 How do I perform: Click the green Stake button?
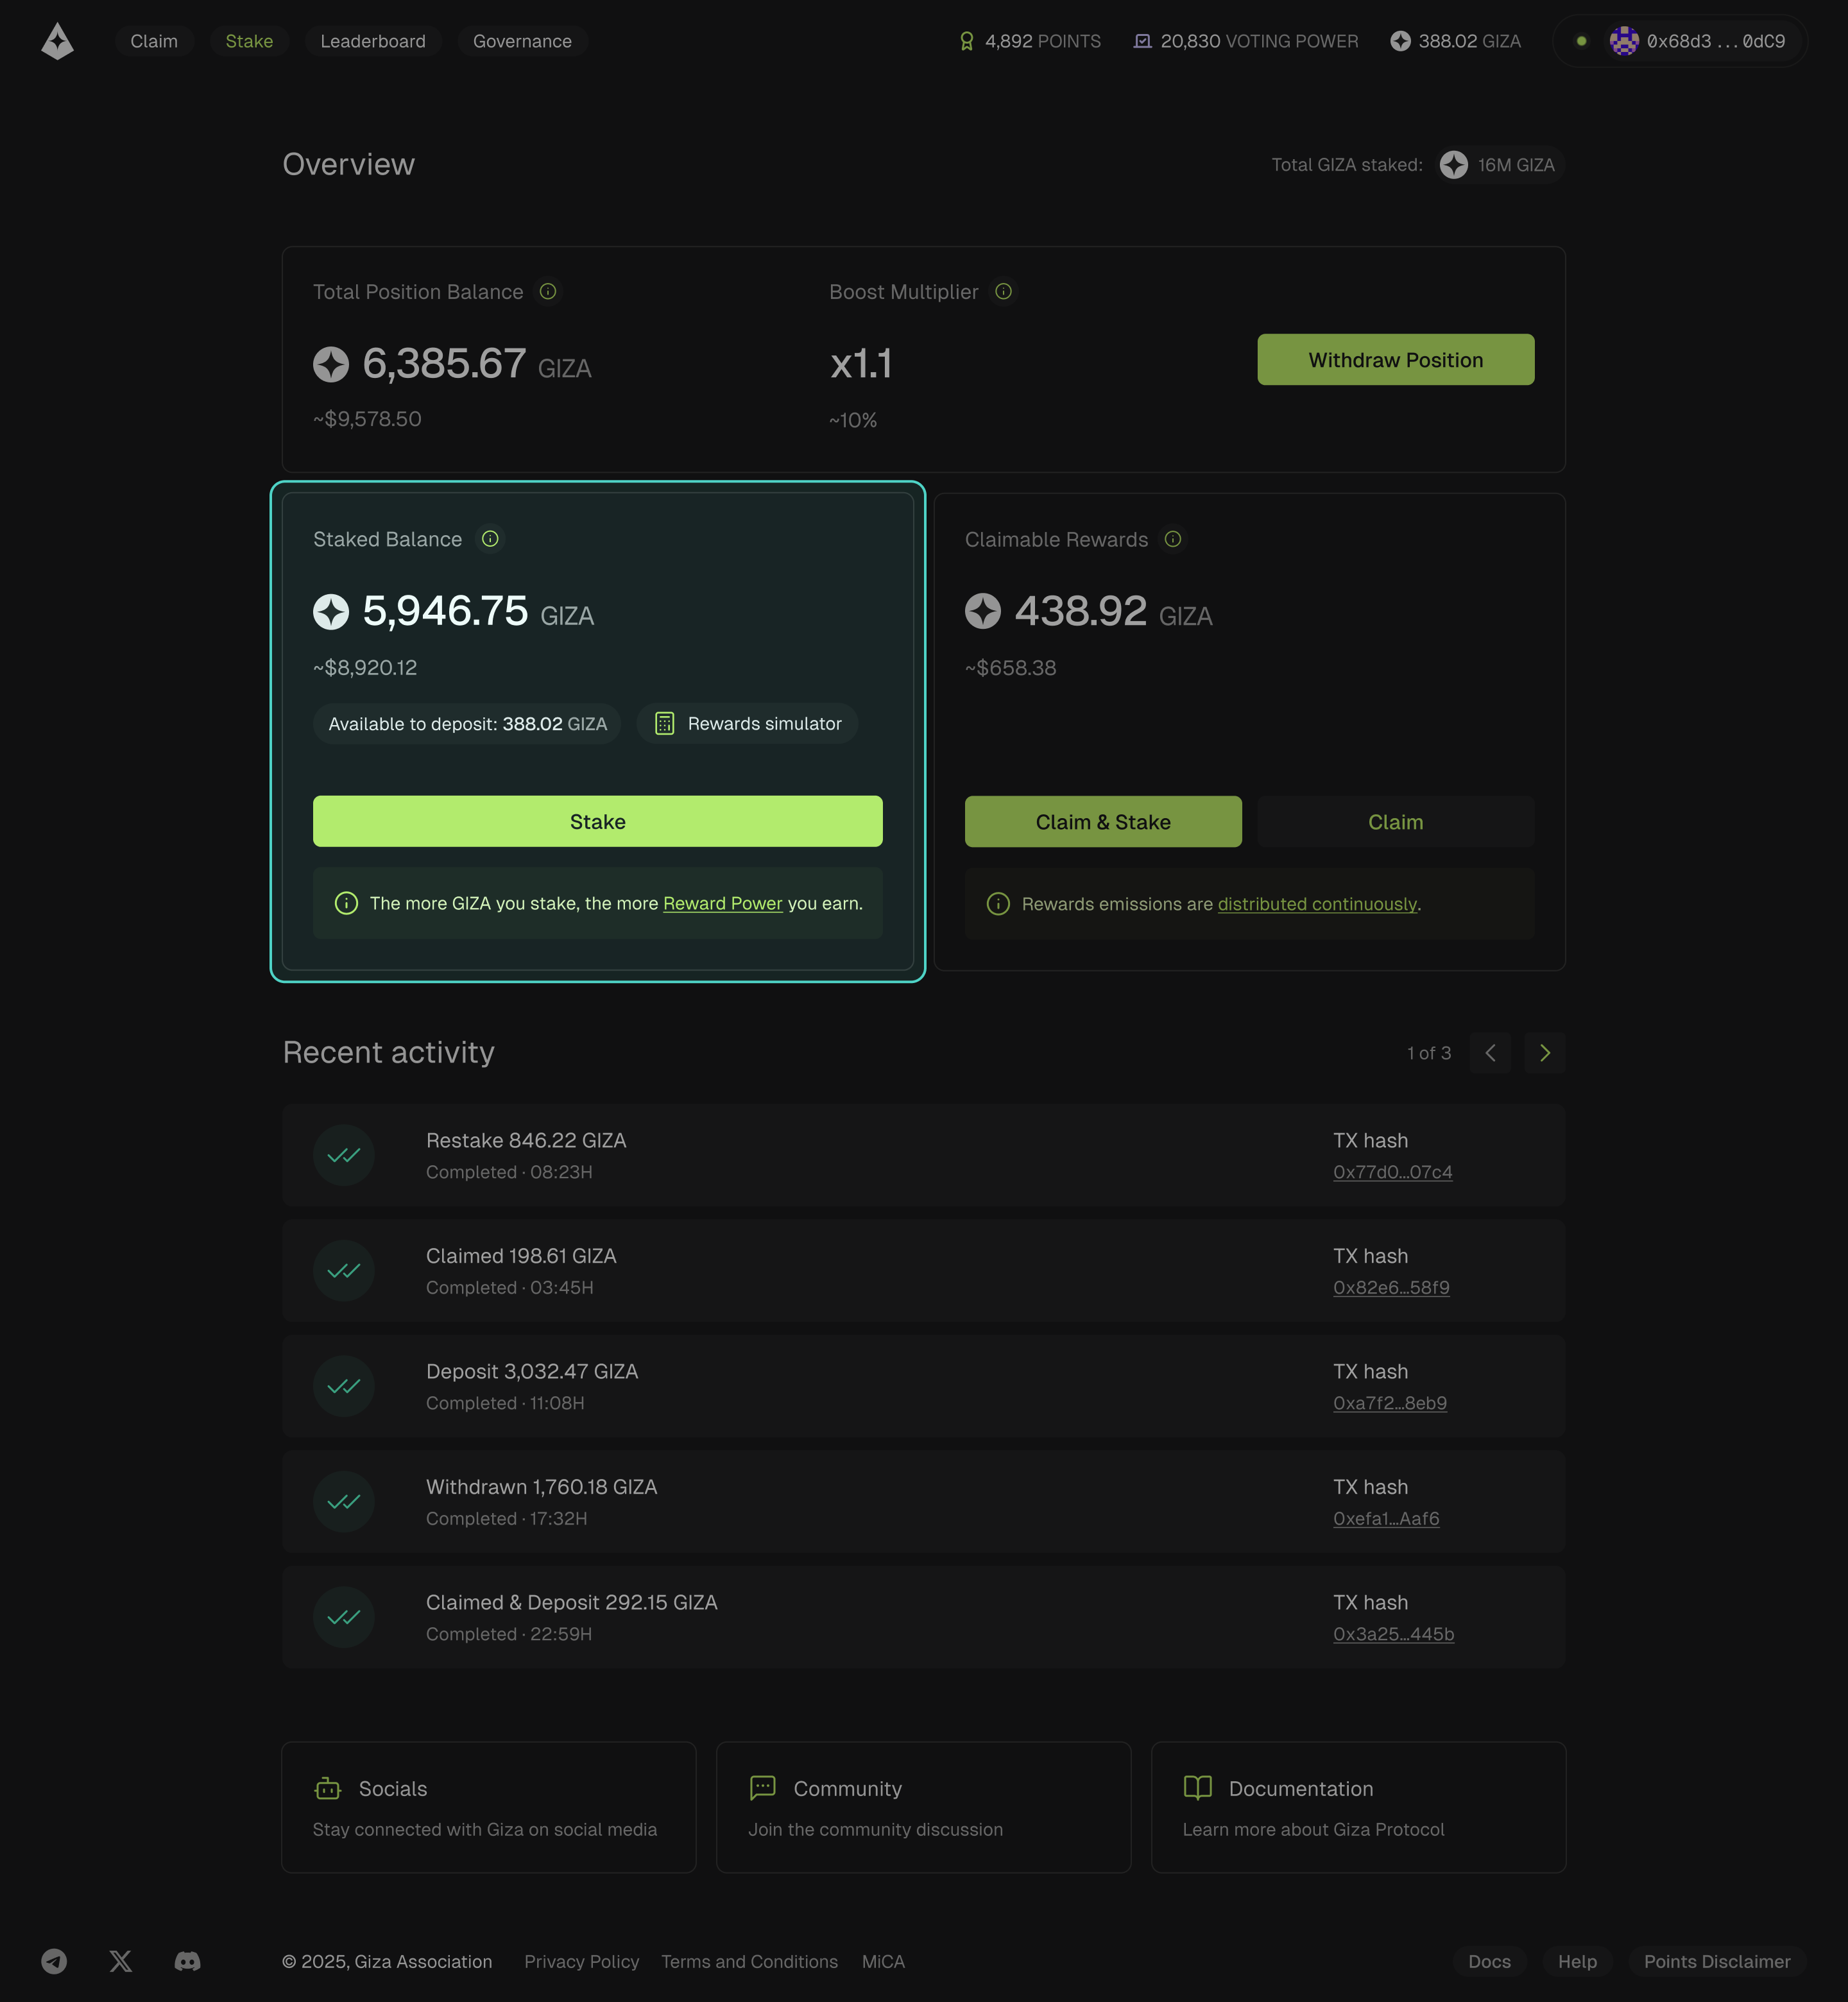597,821
